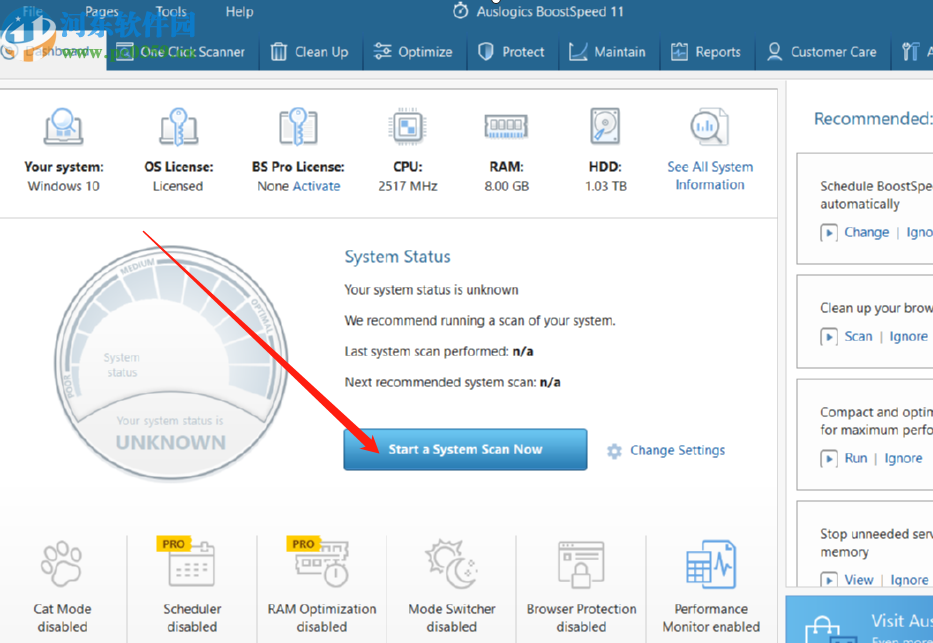Click the play icon next to Run
933x643 pixels.
pyautogui.click(x=829, y=459)
